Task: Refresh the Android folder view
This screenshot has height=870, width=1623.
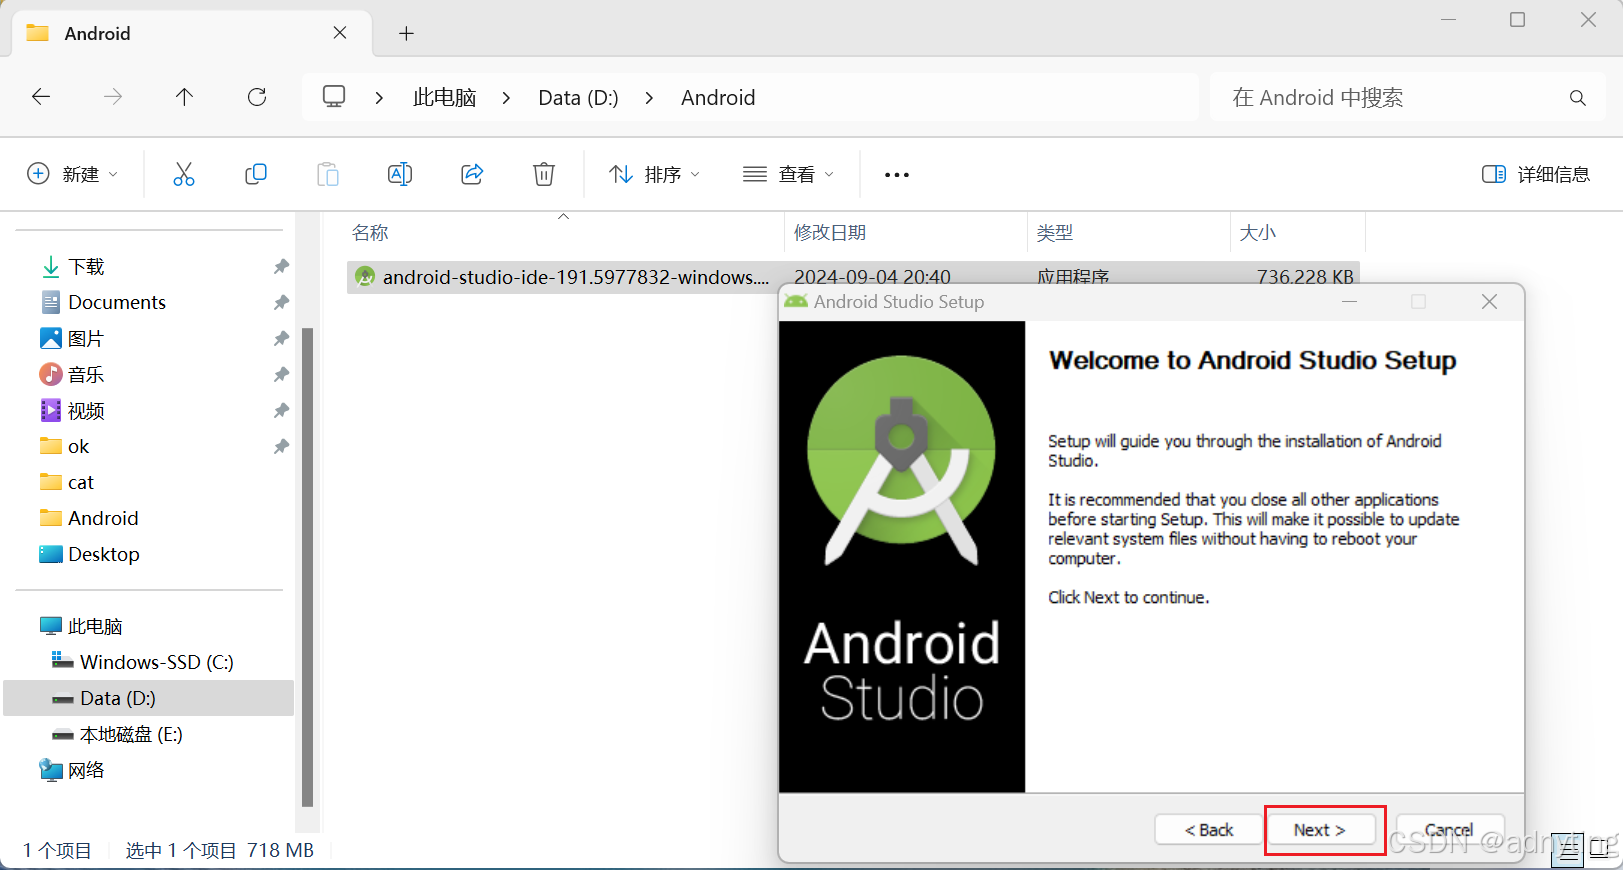Action: click(x=257, y=97)
